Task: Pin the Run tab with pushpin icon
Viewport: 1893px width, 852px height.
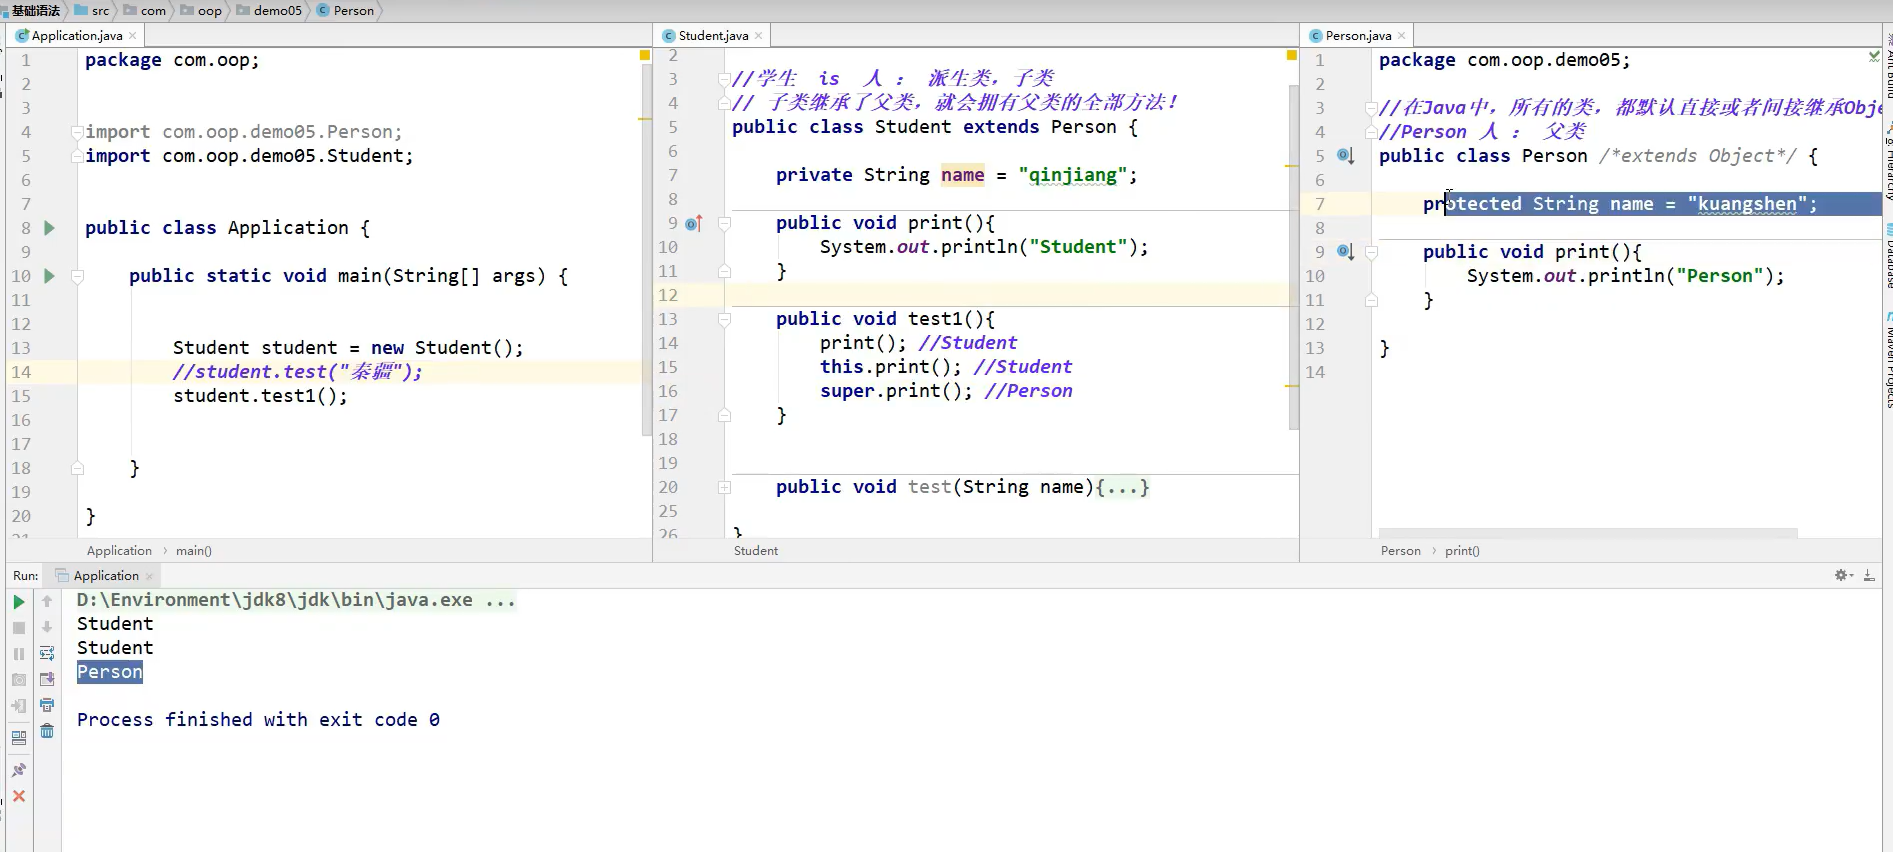Action: (x=18, y=770)
